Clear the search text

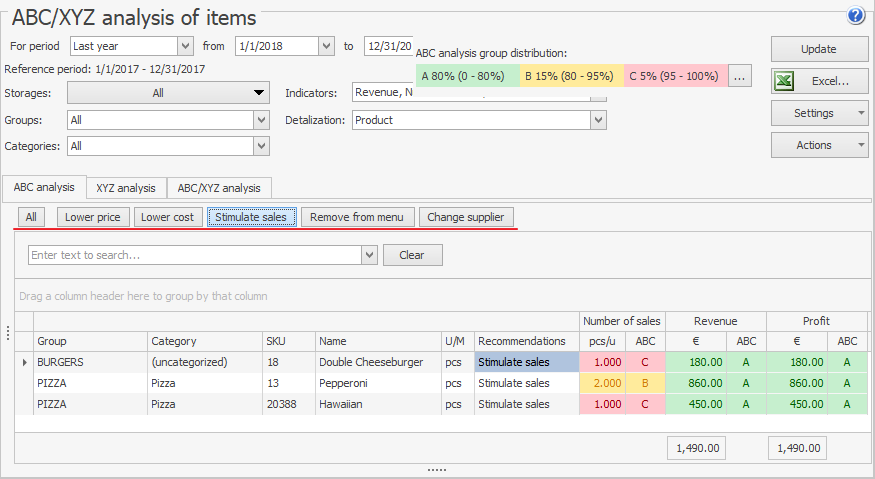pos(412,255)
